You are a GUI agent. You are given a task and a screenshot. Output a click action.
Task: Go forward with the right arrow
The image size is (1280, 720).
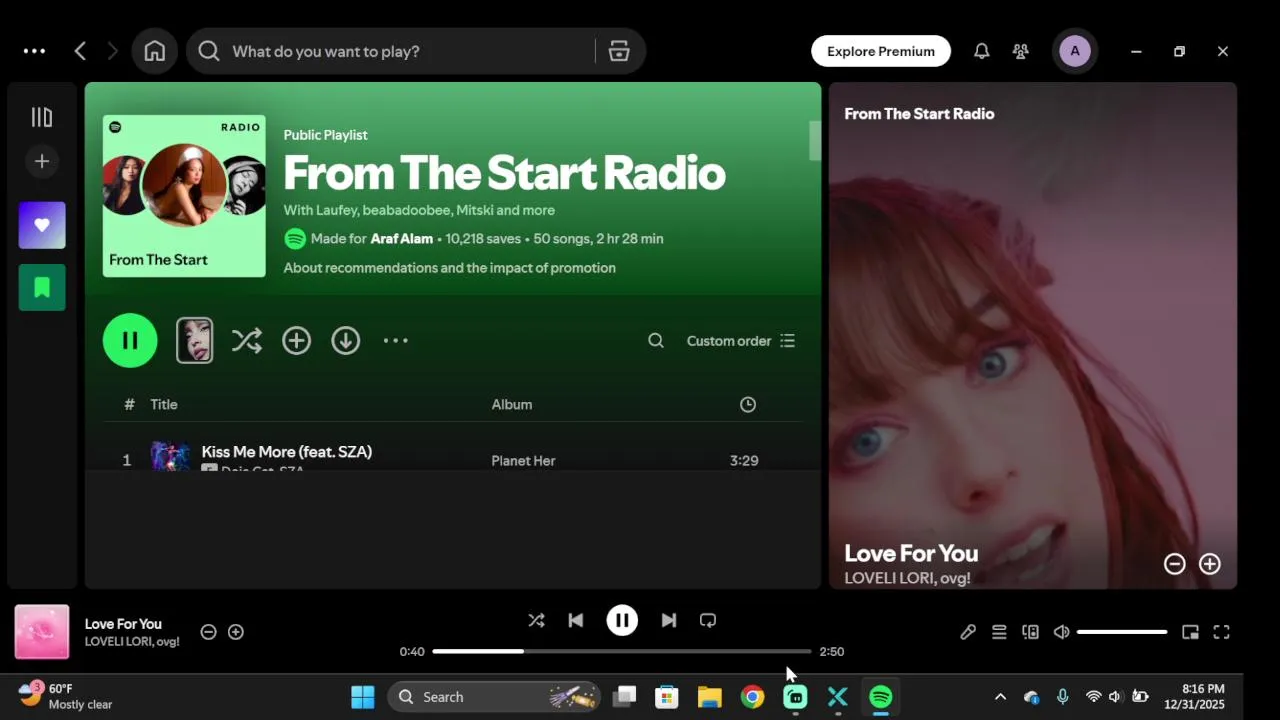(112, 51)
